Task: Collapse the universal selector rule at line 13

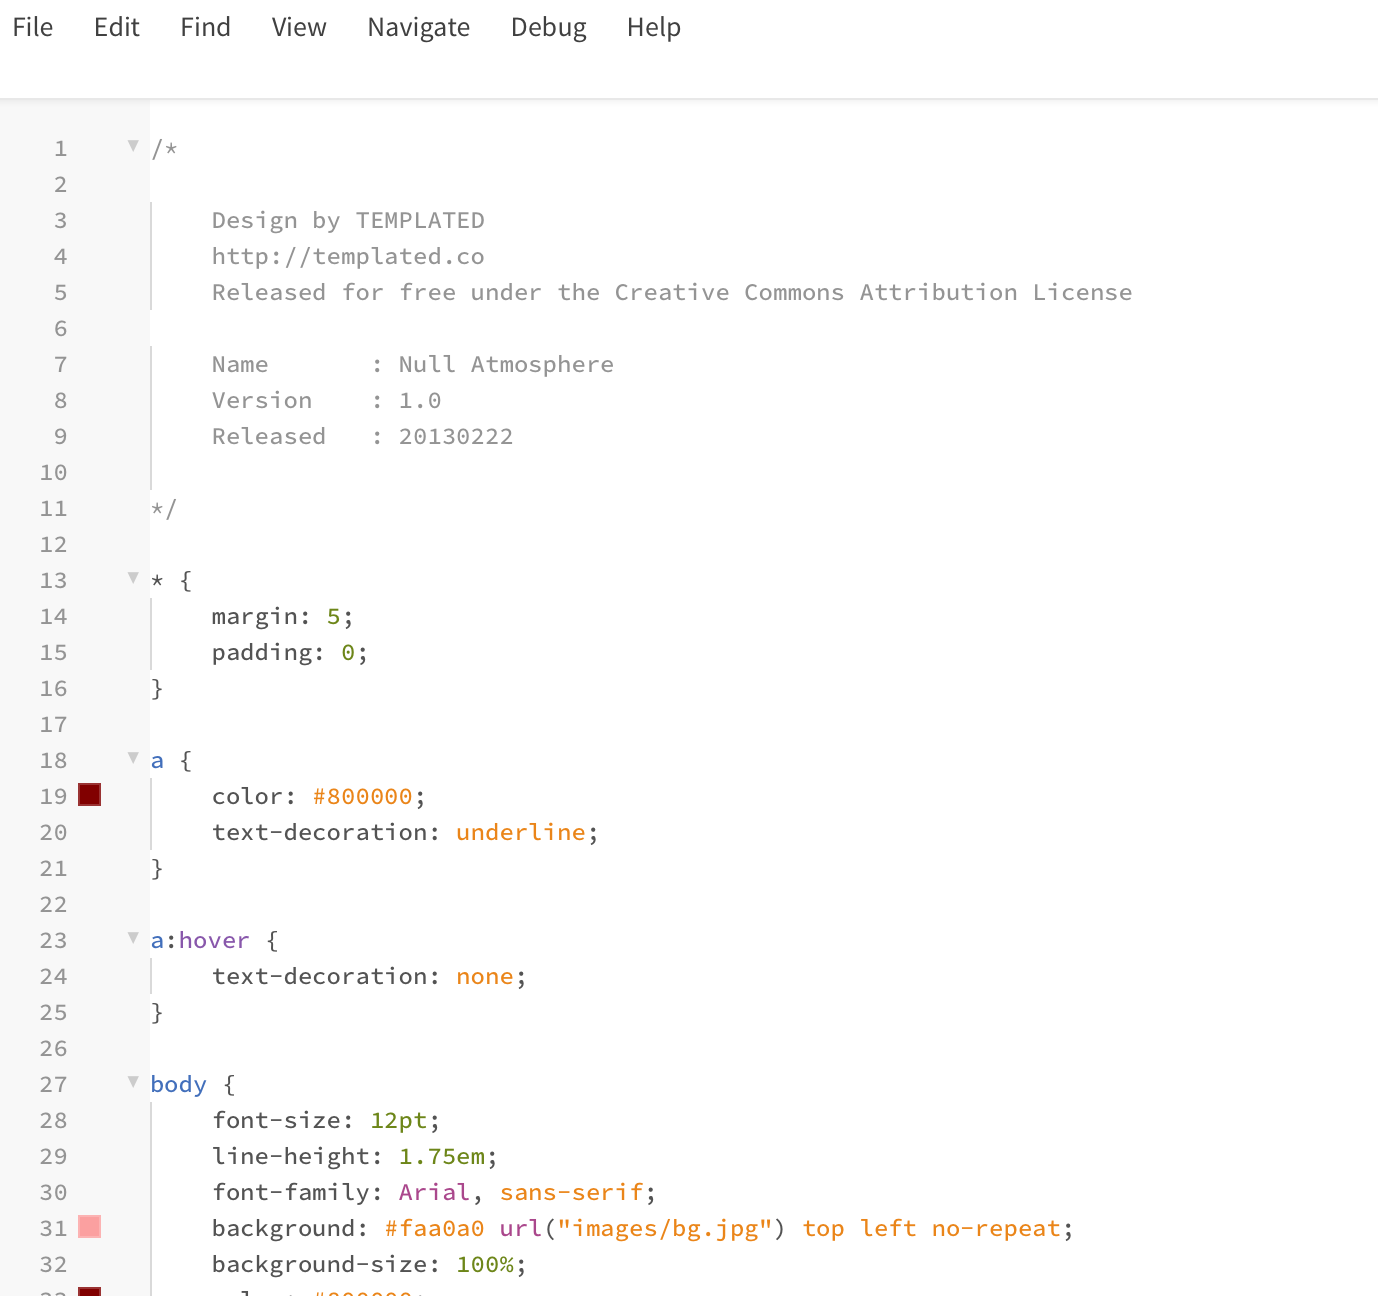Action: tap(133, 578)
